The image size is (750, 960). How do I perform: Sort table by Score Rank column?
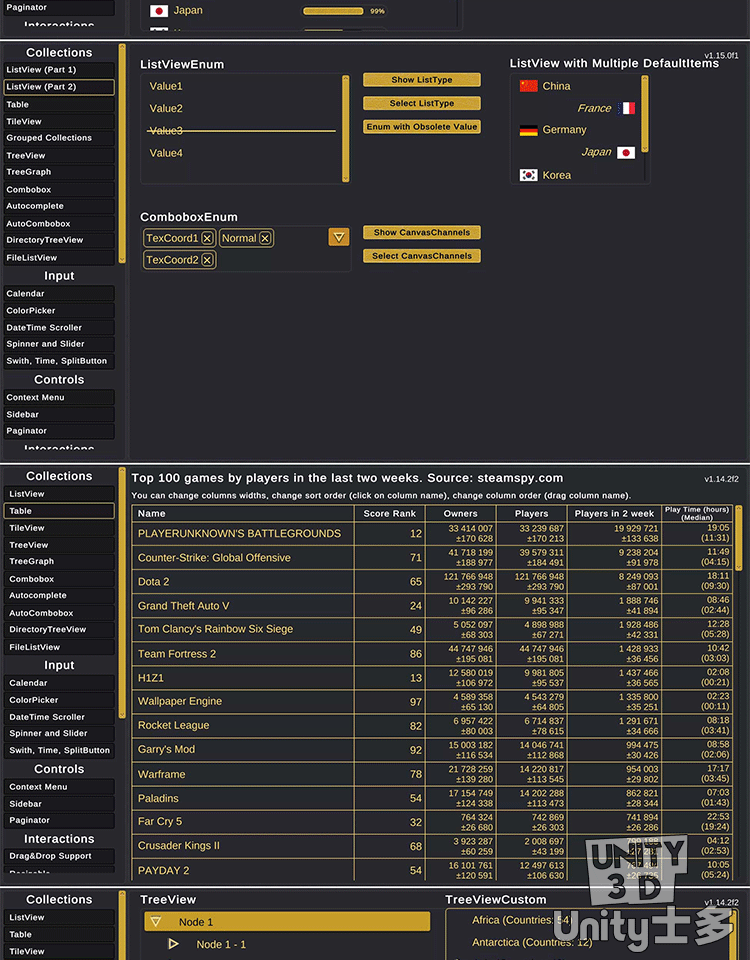(389, 513)
